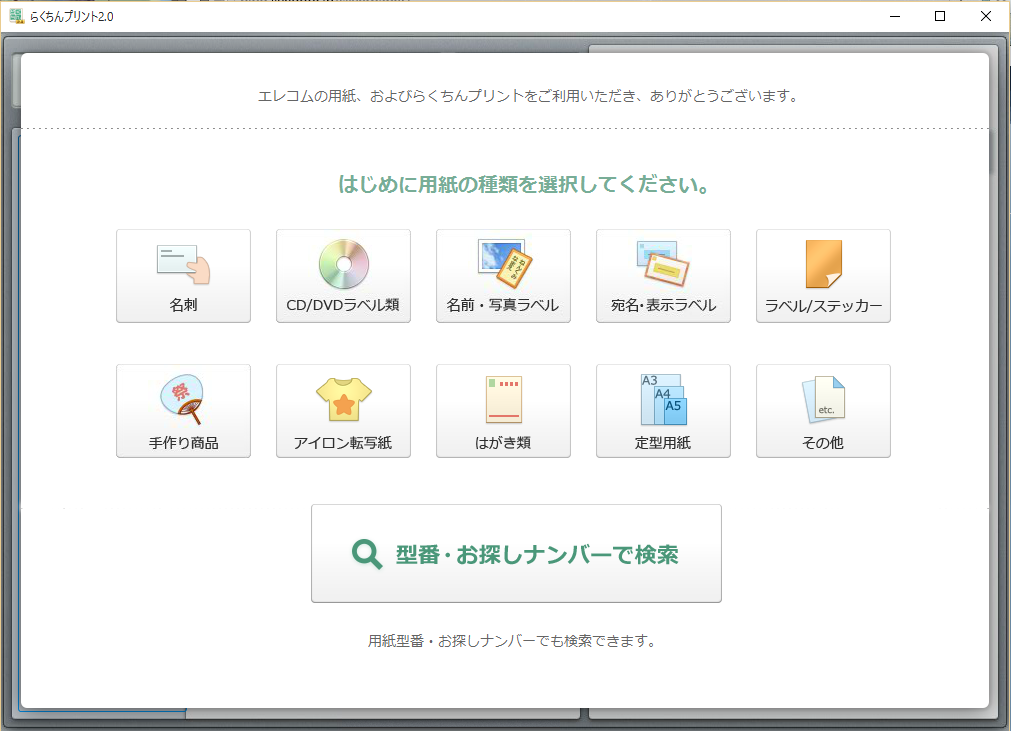Choose the その他 etc. category
Image resolution: width=1011 pixels, height=731 pixels.
coord(823,411)
